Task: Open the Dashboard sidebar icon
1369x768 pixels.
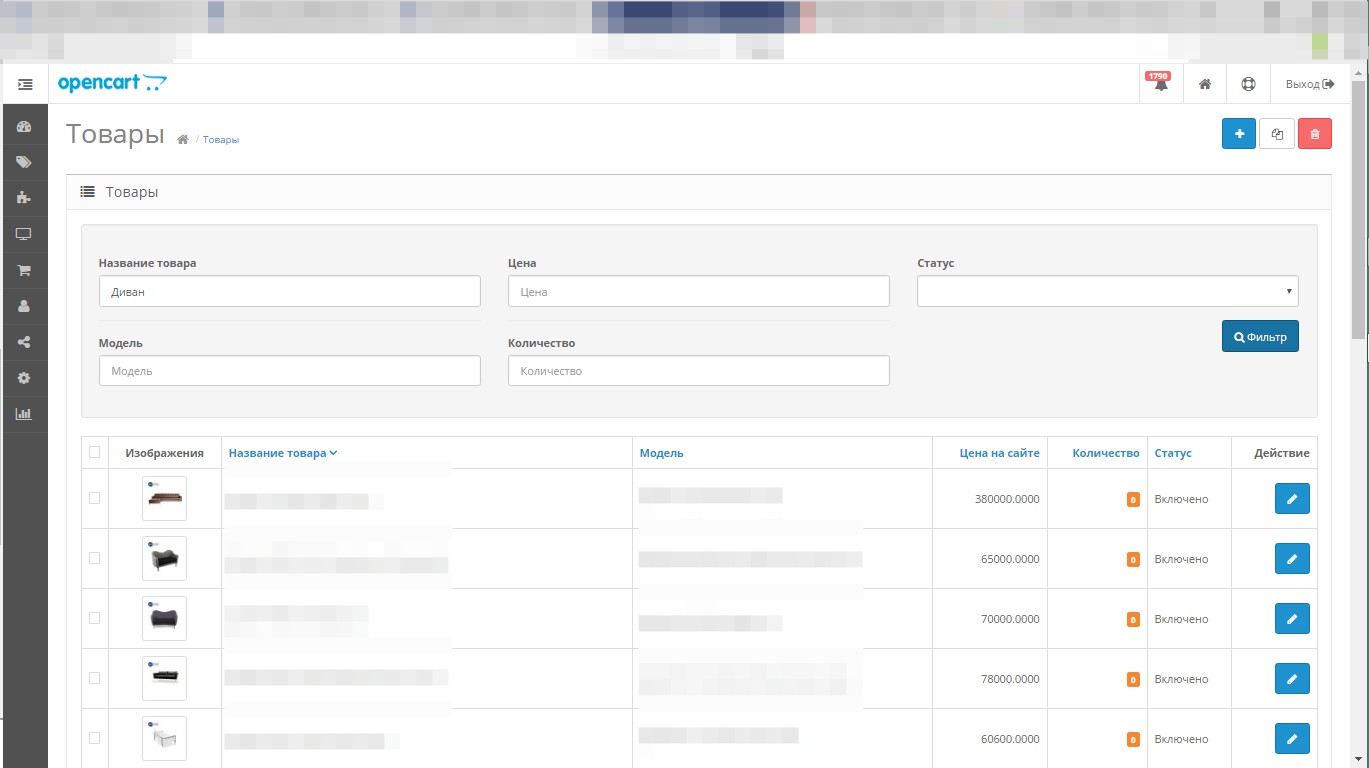Action: tap(24, 127)
